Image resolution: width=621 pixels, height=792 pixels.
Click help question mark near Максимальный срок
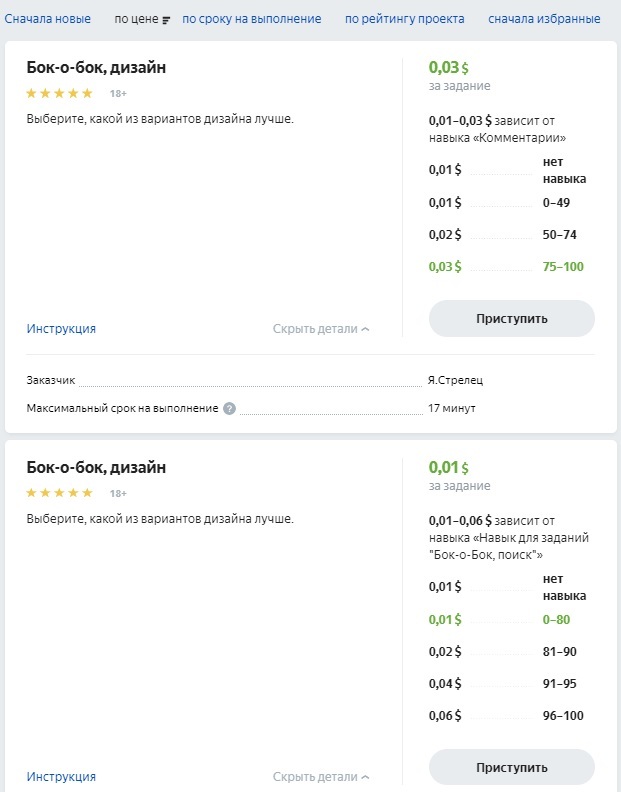point(230,409)
